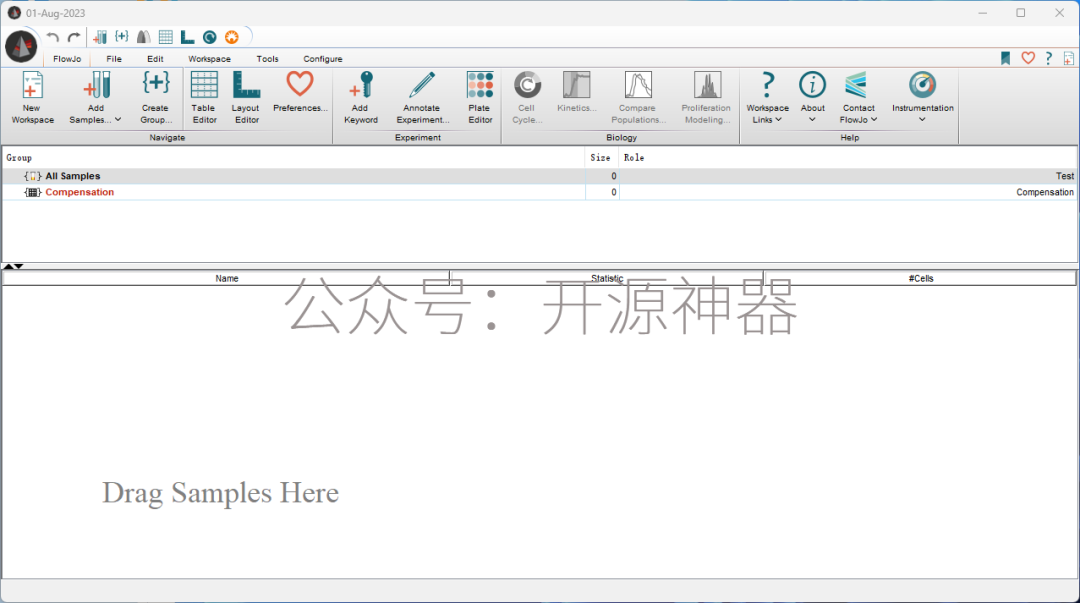
Task: Click the #Cells column header
Action: tap(920, 278)
